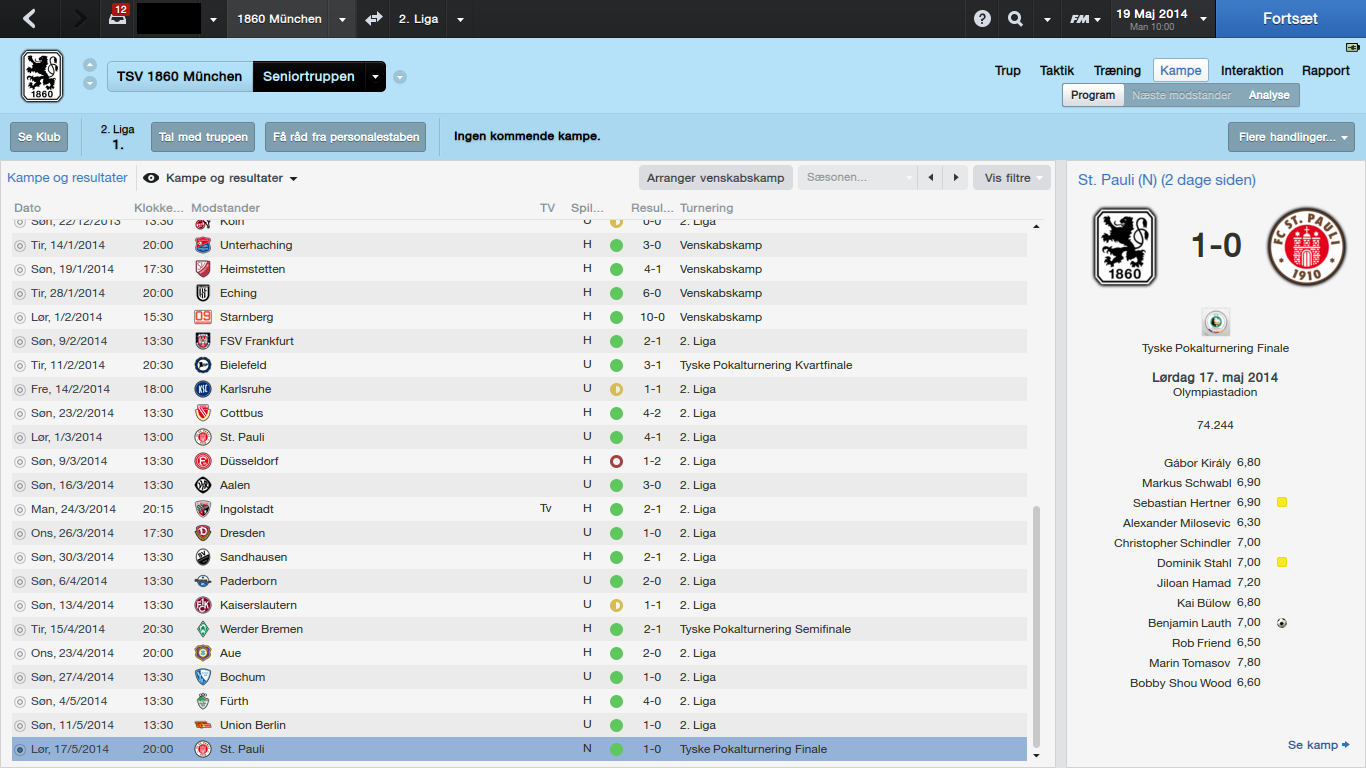The height and width of the screenshot is (768, 1366).
Task: Click the TSV 1860 München club crest
Action: (x=42, y=76)
